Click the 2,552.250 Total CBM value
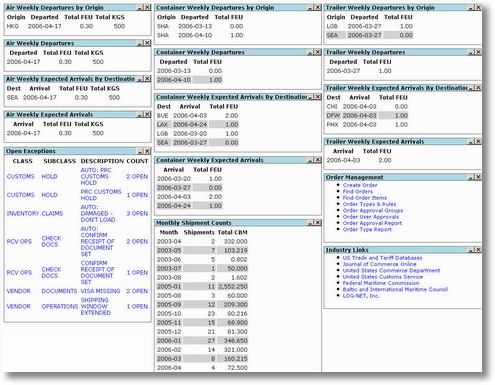This screenshot has height=385, width=495. (x=233, y=286)
